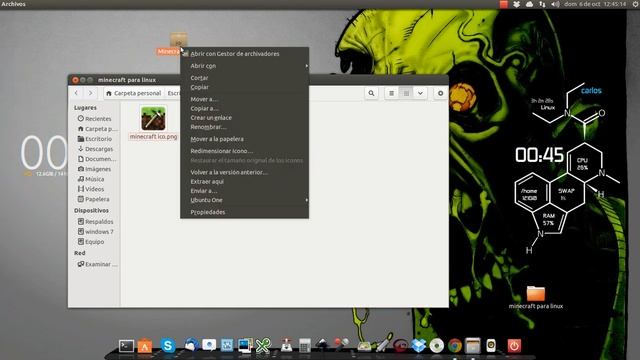Select Equipo device in sidebar
This screenshot has height=360, width=640.
pos(91,242)
